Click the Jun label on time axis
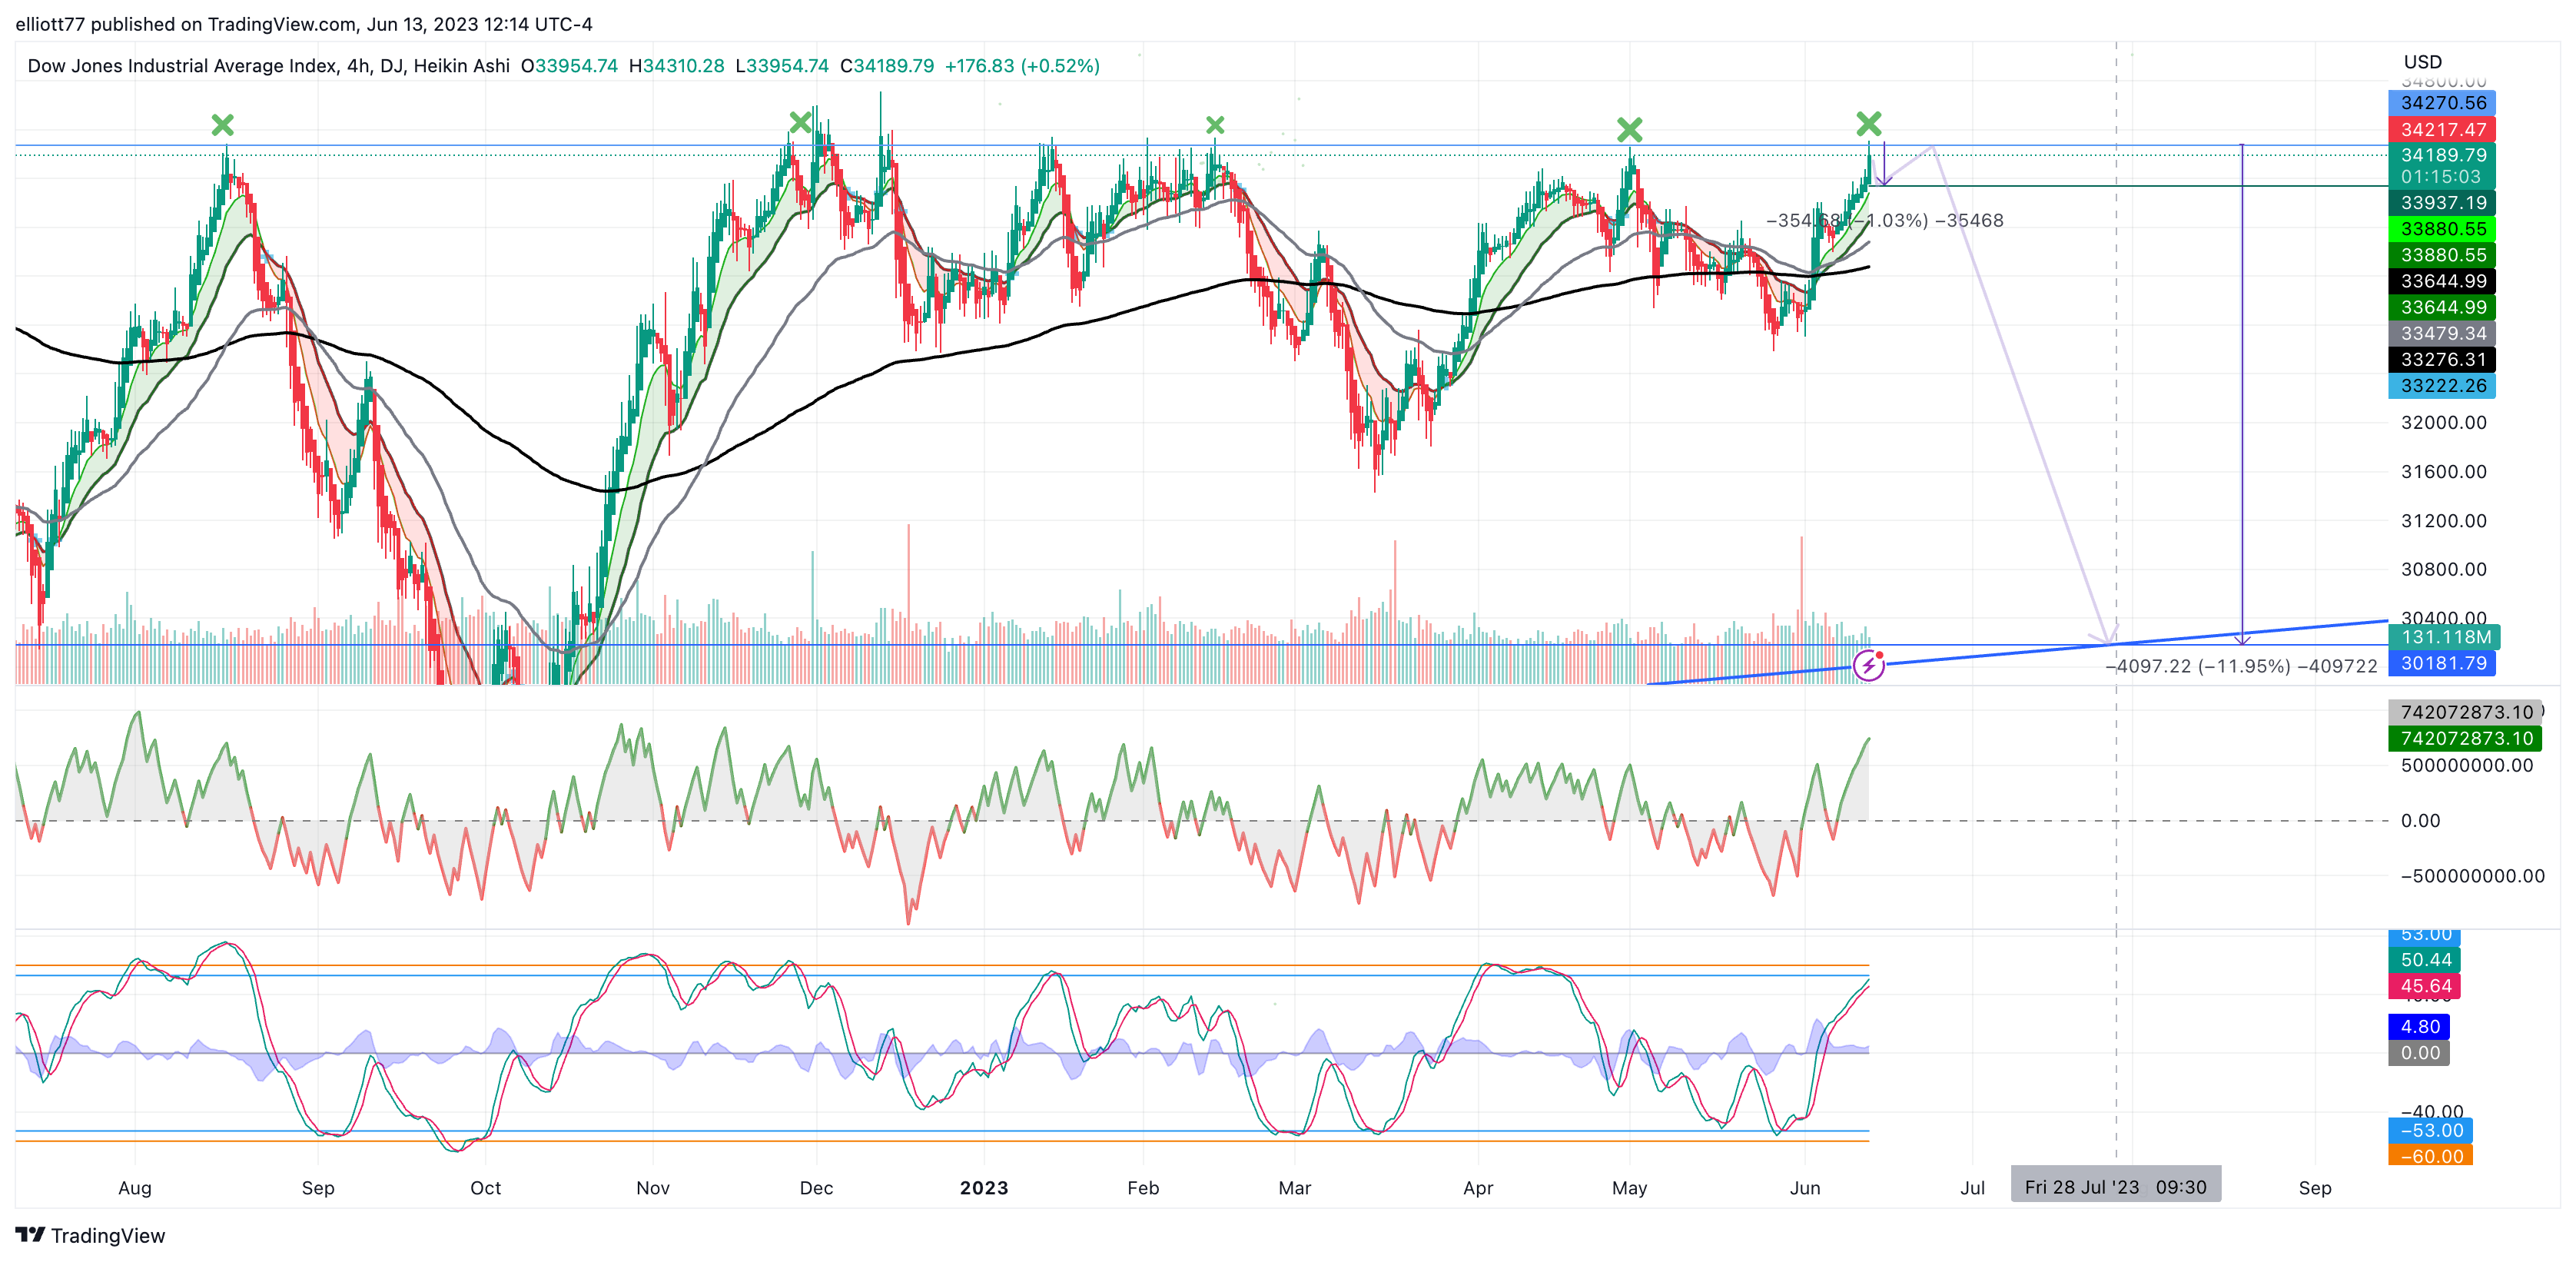Viewport: 2576px width, 1262px height. click(1805, 1188)
